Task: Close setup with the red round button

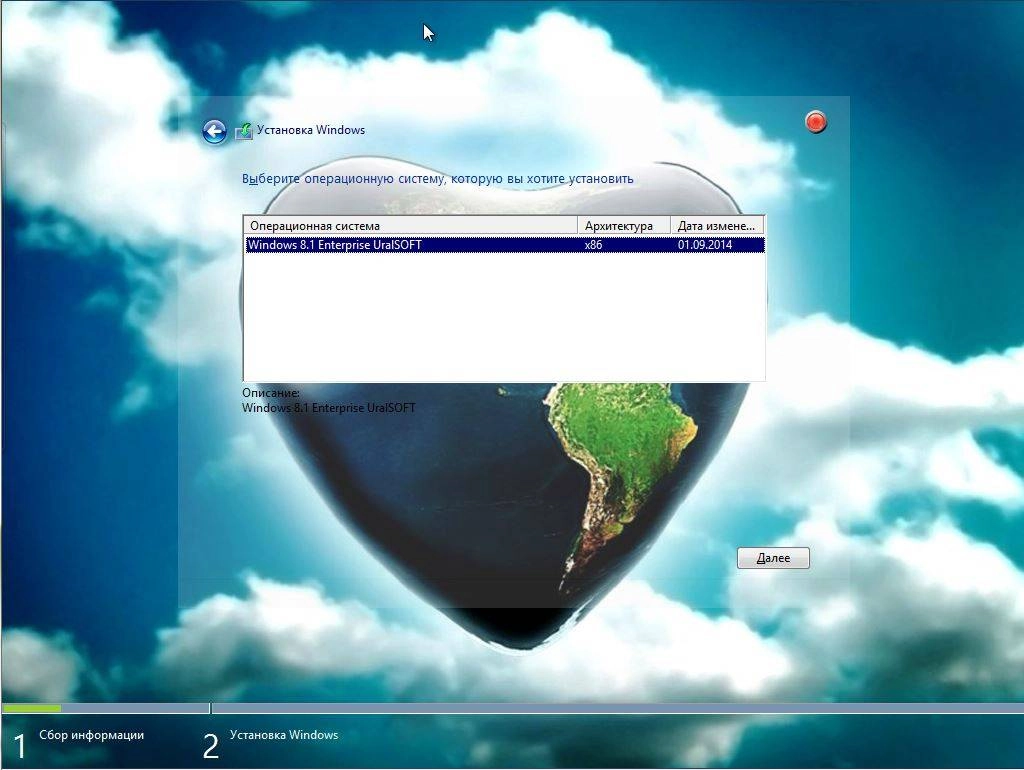Action: coord(816,121)
